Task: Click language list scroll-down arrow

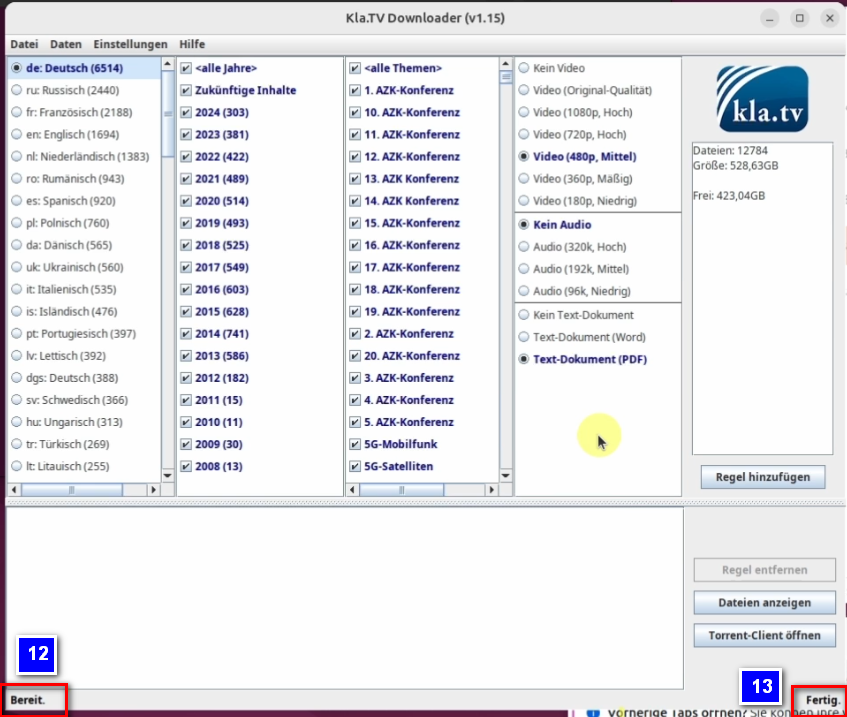Action: click(x=167, y=476)
